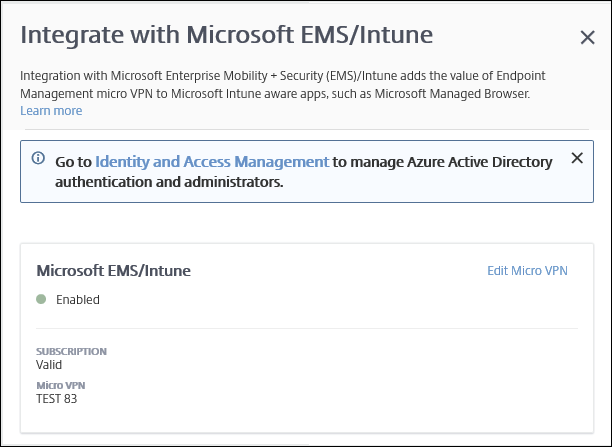This screenshot has height=447, width=612.
Task: Click the Edit Micro VPN link
Action: (527, 271)
